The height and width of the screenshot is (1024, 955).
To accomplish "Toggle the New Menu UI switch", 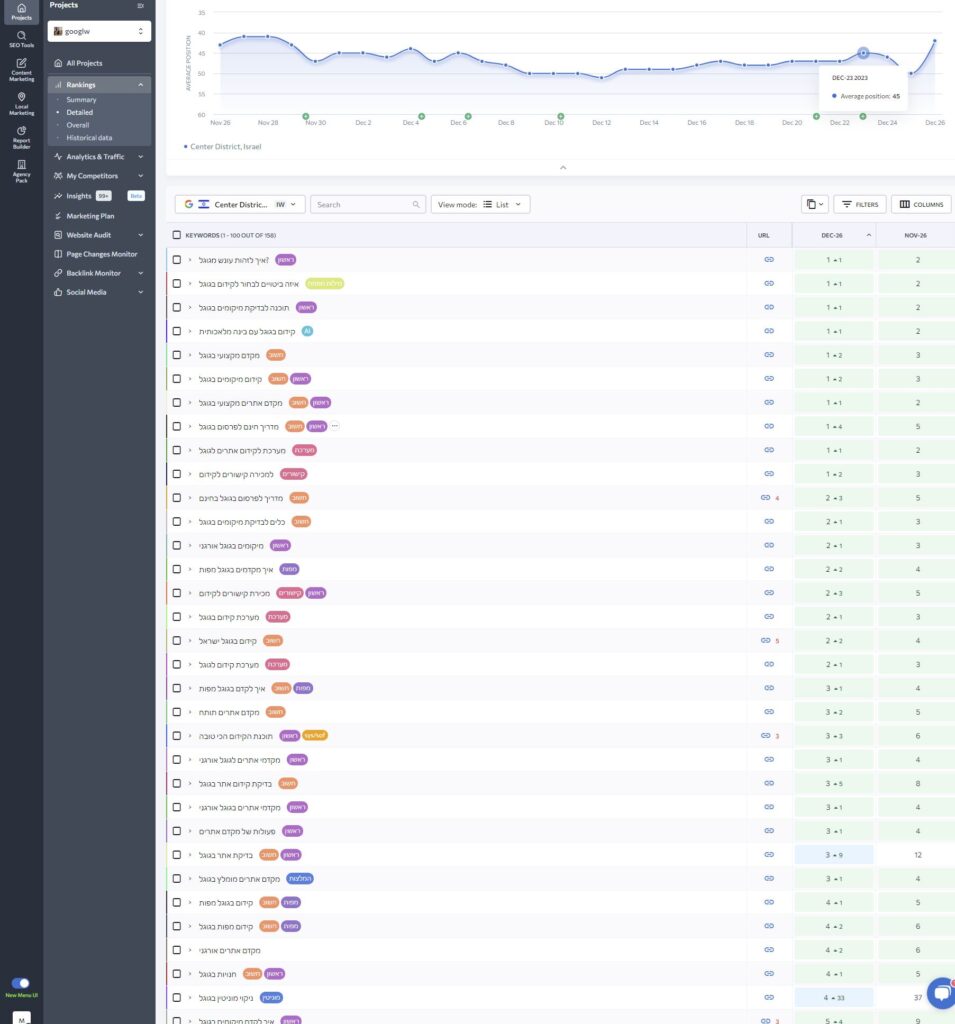I will (20, 983).
